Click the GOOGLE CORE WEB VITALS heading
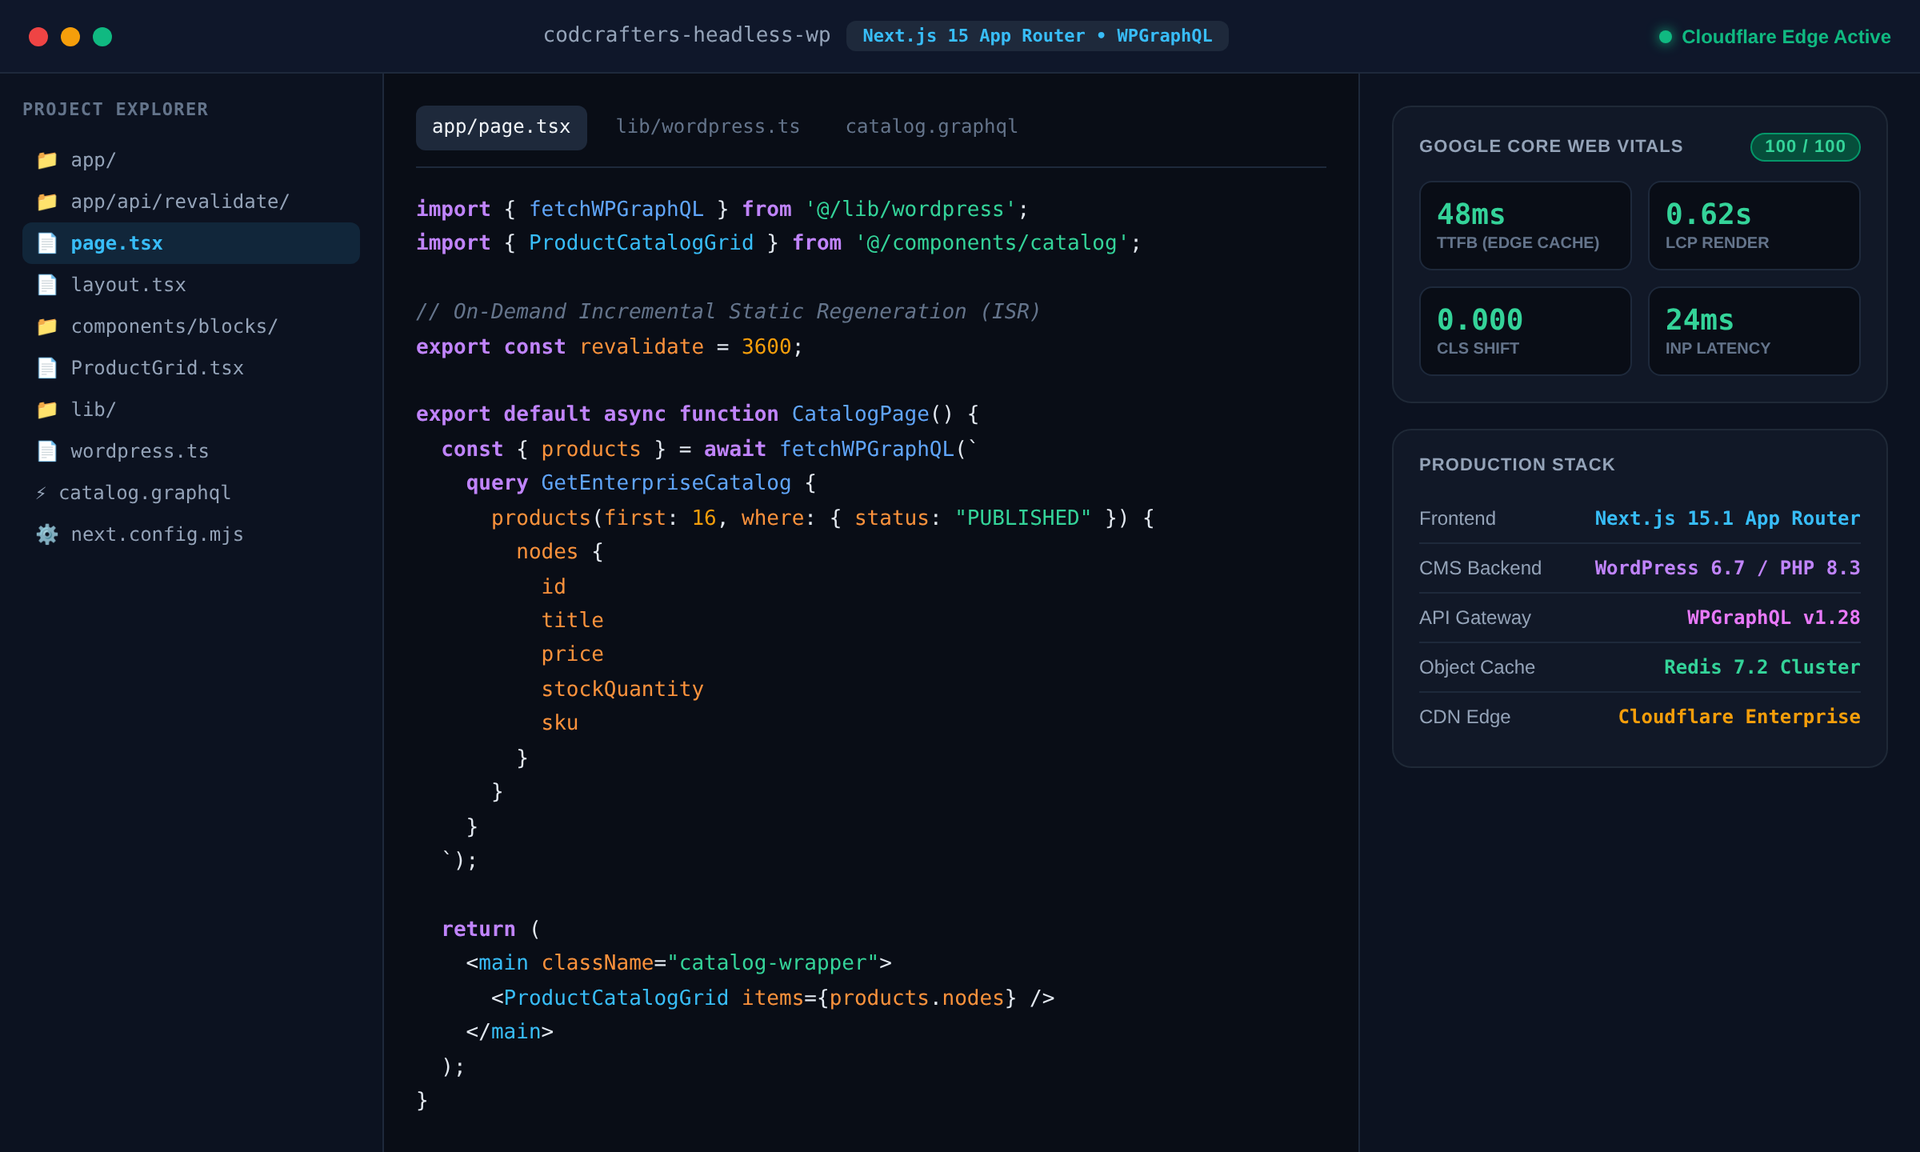1920x1152 pixels. 1551,146
